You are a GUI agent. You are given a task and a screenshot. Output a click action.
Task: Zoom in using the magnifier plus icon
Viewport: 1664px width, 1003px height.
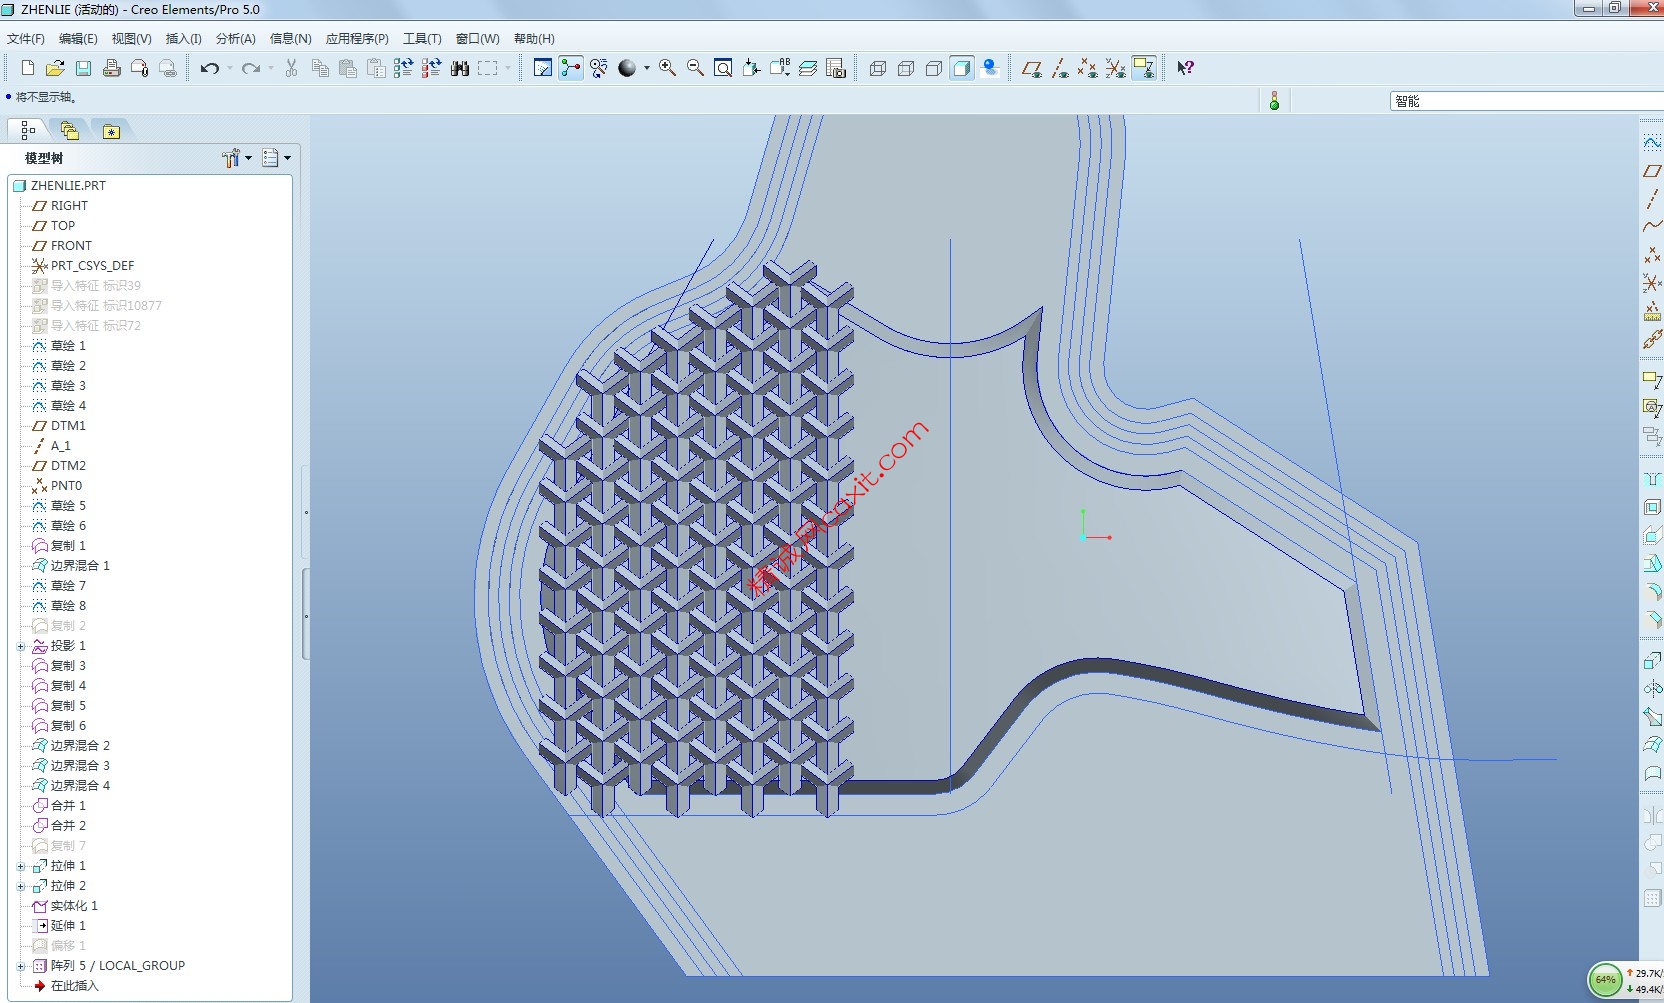[x=667, y=68]
